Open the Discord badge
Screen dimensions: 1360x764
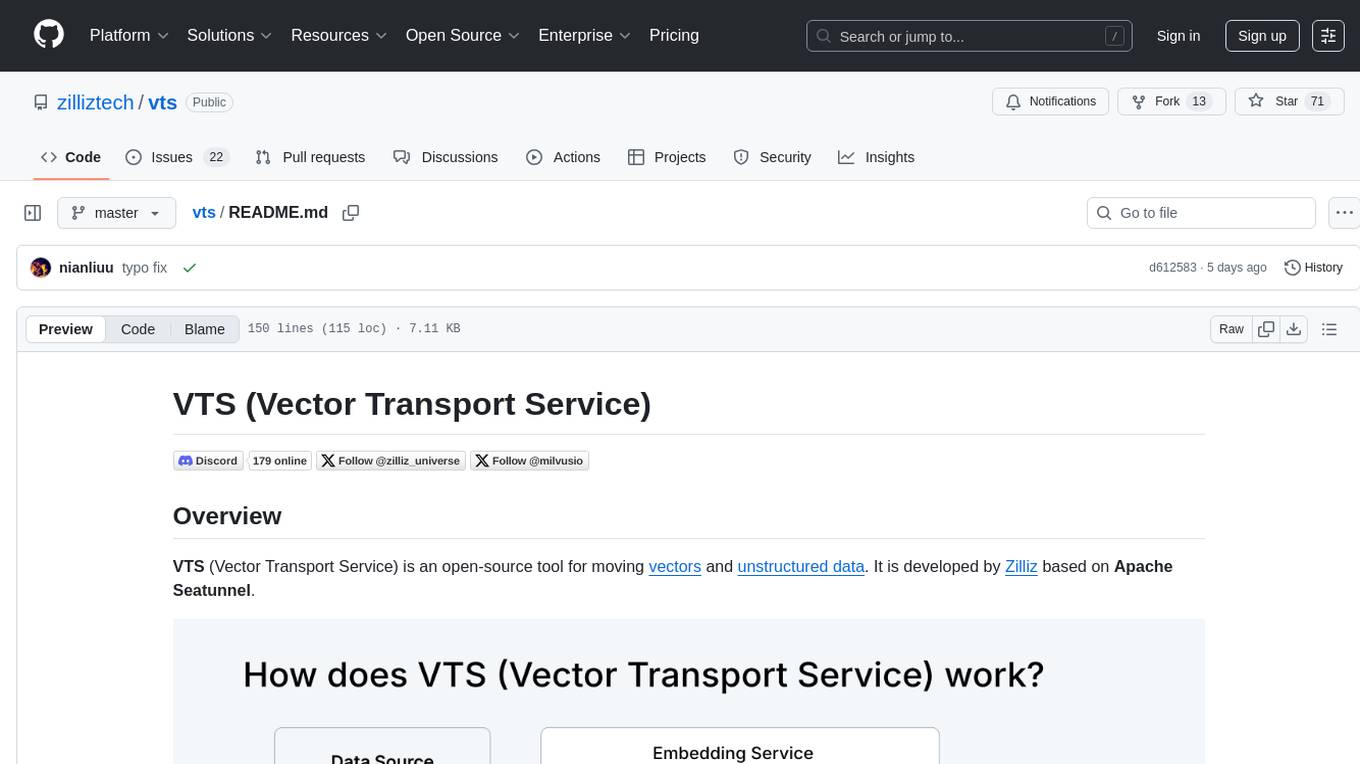[208, 461]
